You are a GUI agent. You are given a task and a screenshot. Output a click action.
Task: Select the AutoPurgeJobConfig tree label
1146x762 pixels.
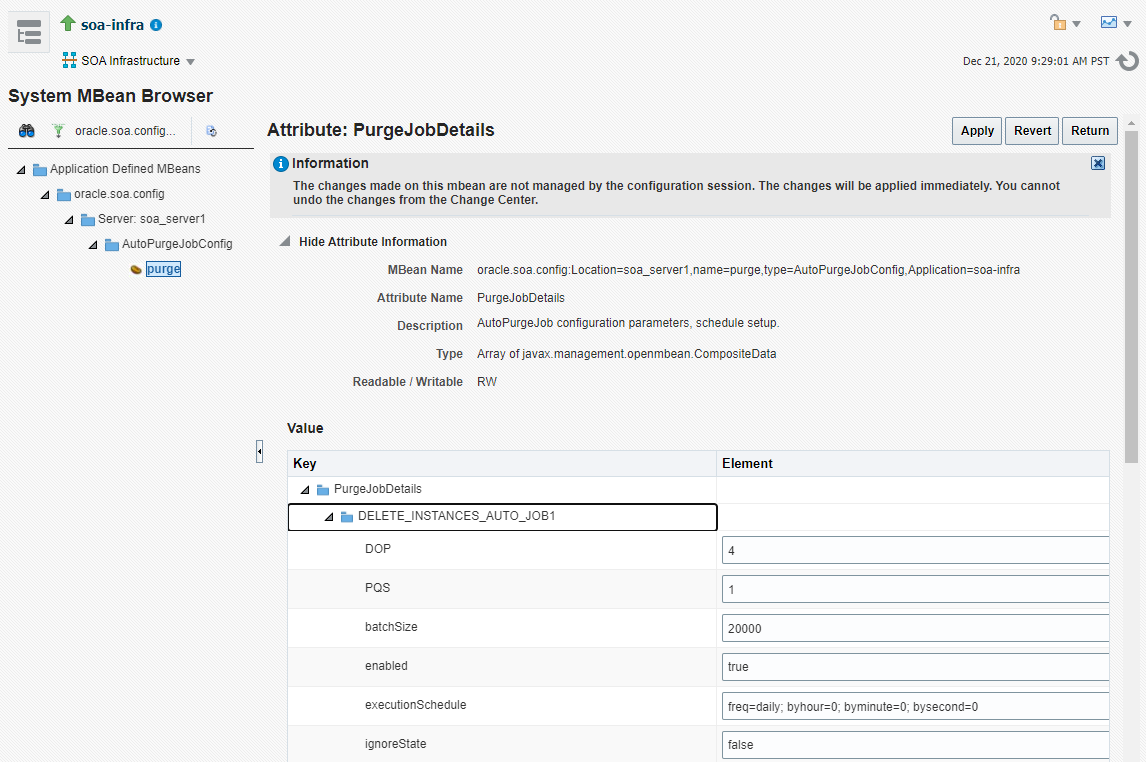pyautogui.click(x=177, y=244)
